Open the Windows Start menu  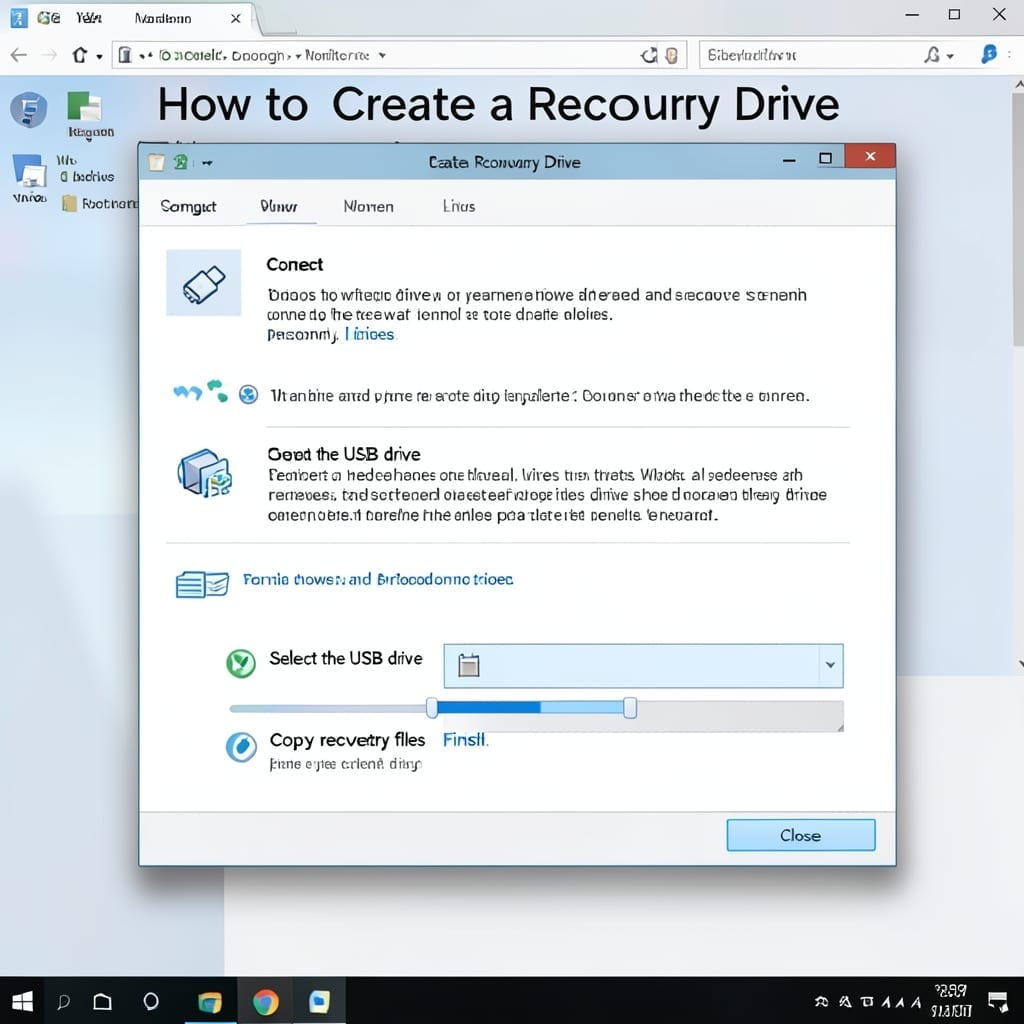click(x=22, y=1001)
